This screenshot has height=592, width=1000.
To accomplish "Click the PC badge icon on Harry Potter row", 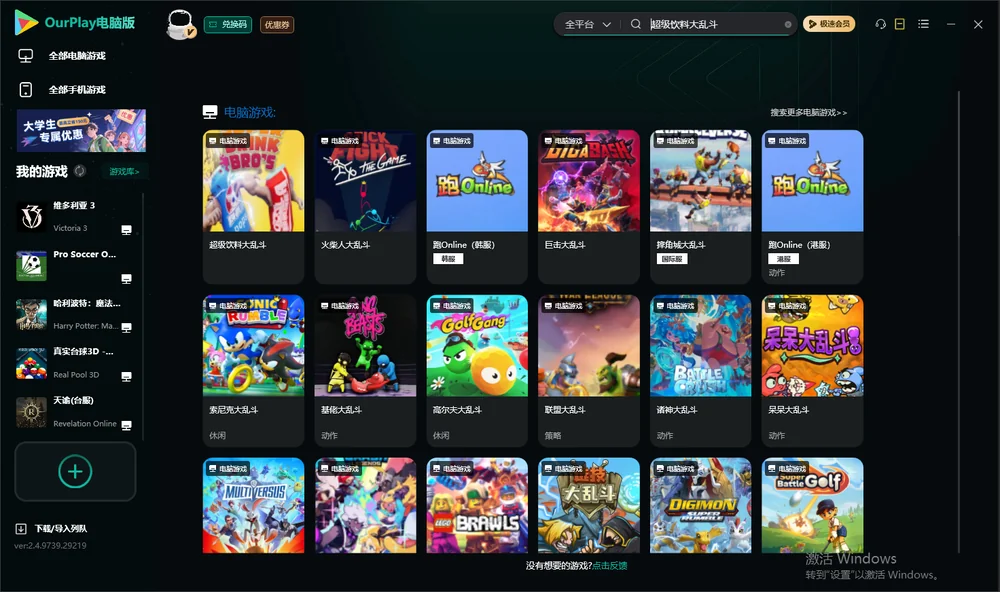I will click(126, 328).
